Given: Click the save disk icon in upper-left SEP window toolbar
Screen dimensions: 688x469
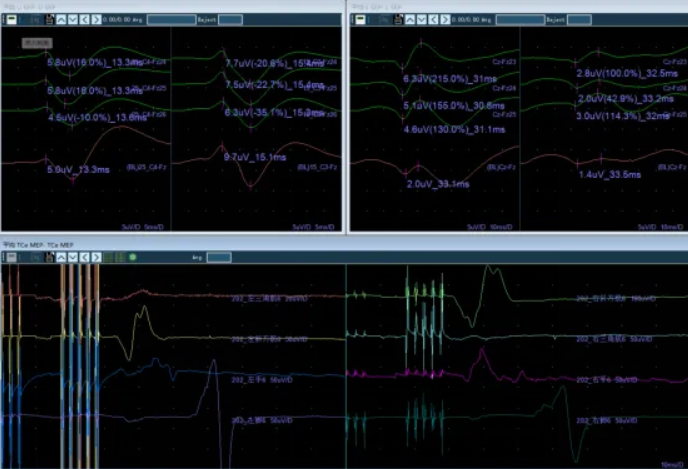Looking at the screenshot, I should [49, 19].
